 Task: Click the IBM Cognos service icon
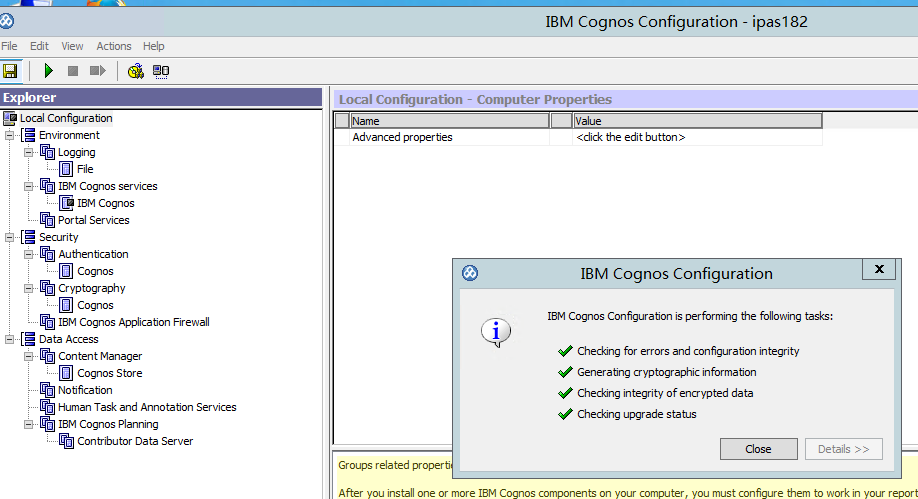point(66,203)
